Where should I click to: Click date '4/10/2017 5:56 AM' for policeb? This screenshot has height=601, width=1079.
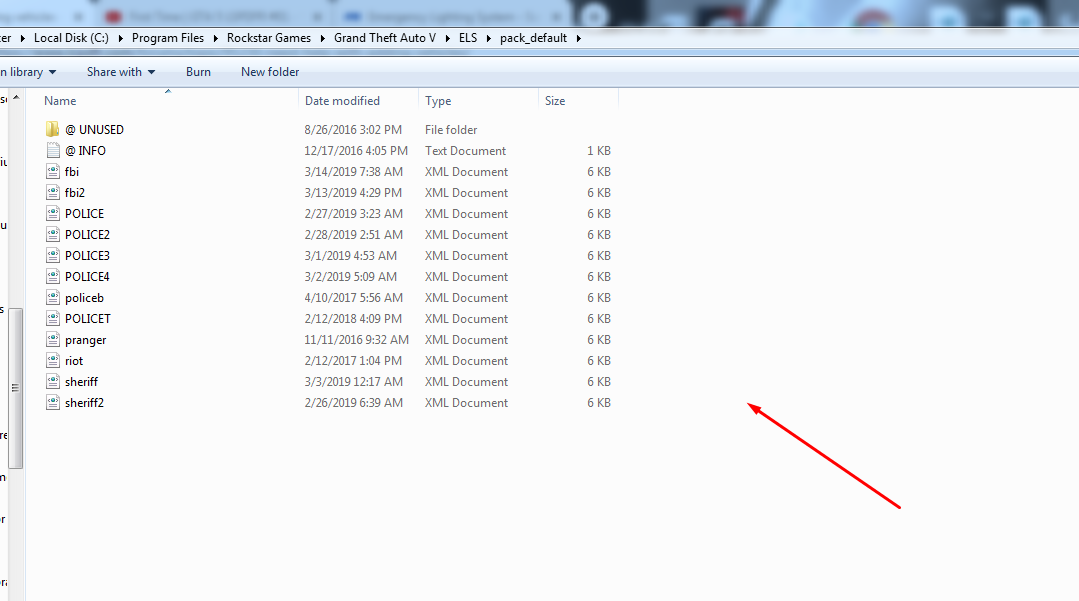(x=354, y=297)
